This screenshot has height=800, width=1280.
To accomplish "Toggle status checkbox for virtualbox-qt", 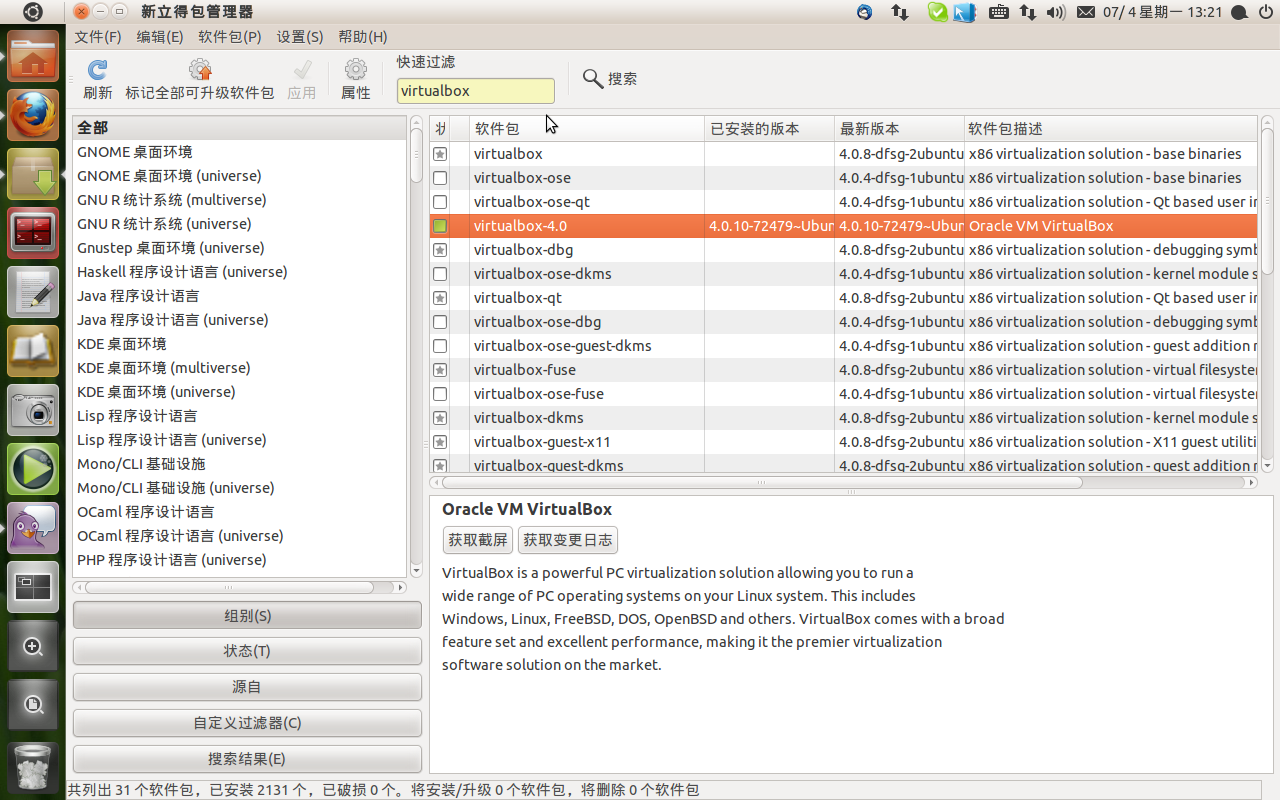I will (440, 298).
